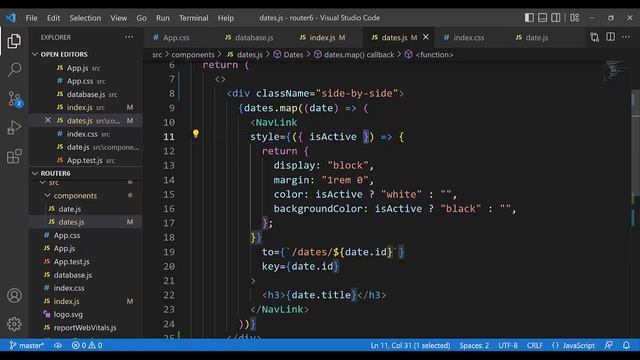Split the editor right
The width and height of the screenshot is (640, 360).
click(x=610, y=37)
